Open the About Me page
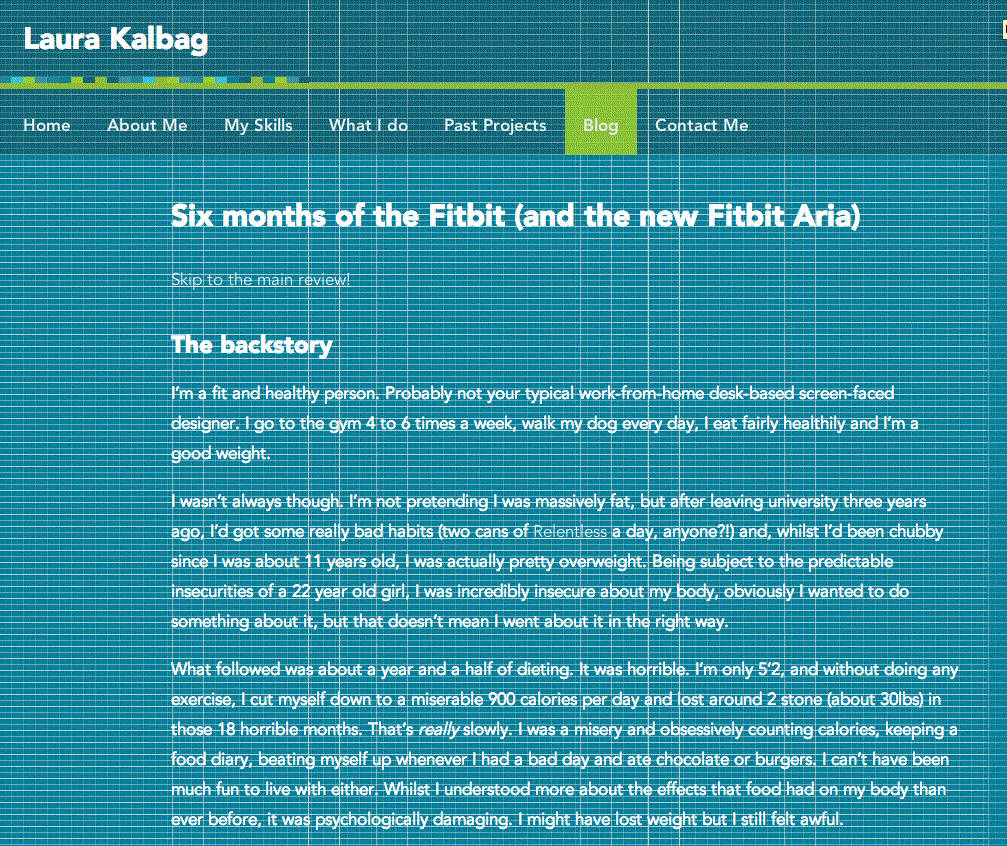The height and width of the screenshot is (846, 1007). tap(147, 125)
